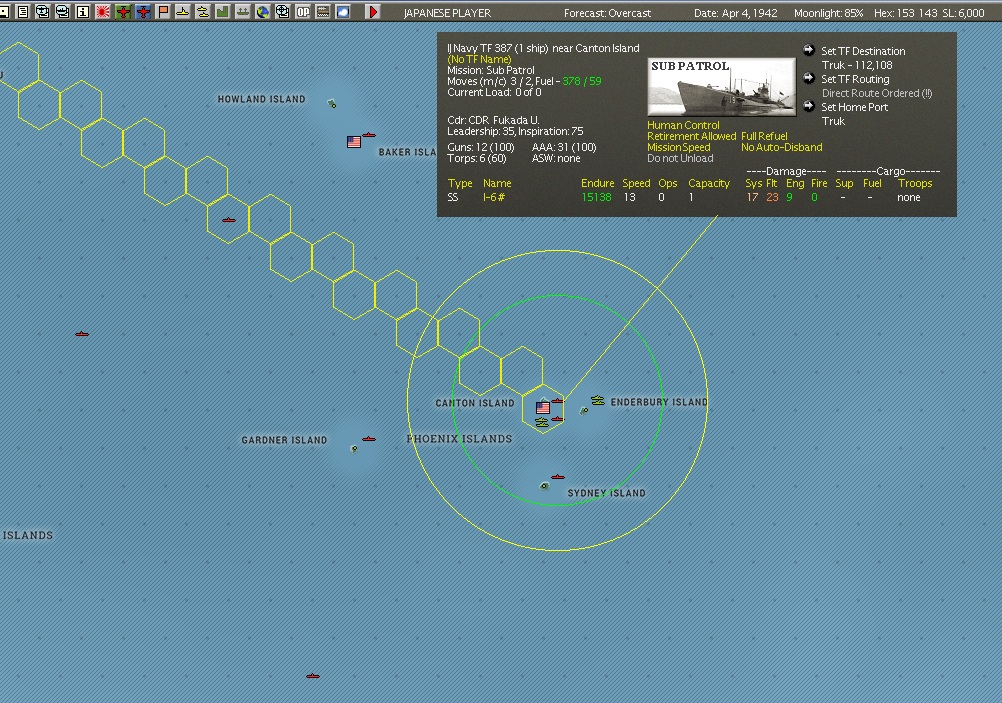Viewport: 1002px width, 703px height.
Task: Click the red play end-turn arrow
Action: 373,12
